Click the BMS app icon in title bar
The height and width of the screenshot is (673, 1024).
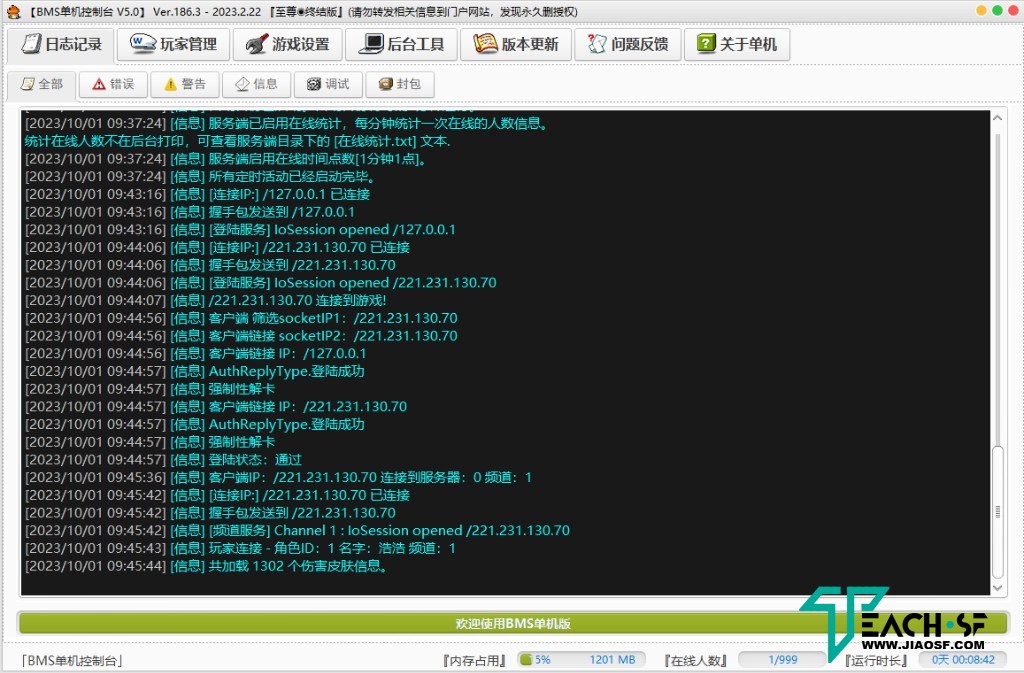click(x=13, y=12)
